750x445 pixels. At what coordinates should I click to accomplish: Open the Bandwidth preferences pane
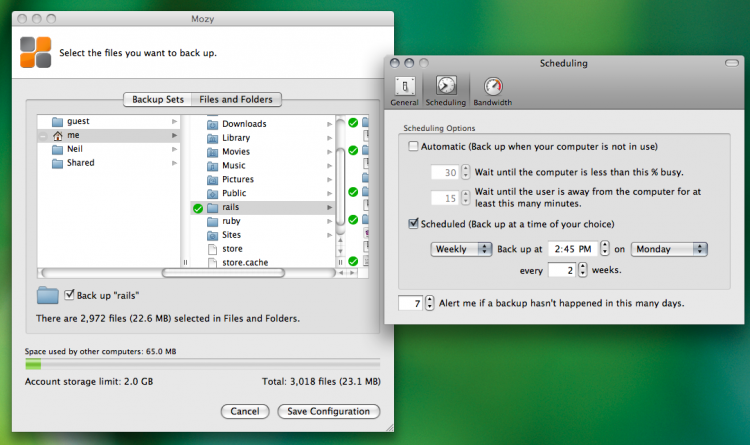493,91
